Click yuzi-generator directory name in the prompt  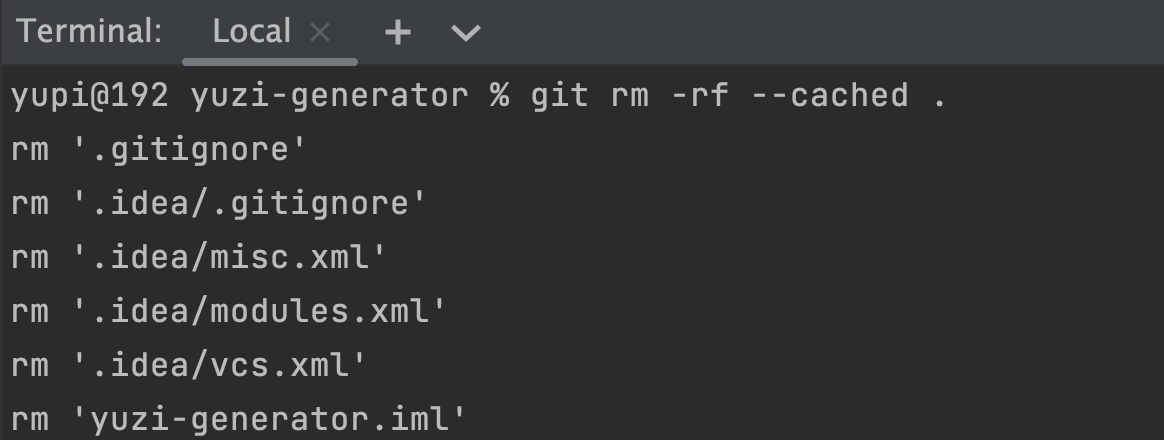(329, 96)
